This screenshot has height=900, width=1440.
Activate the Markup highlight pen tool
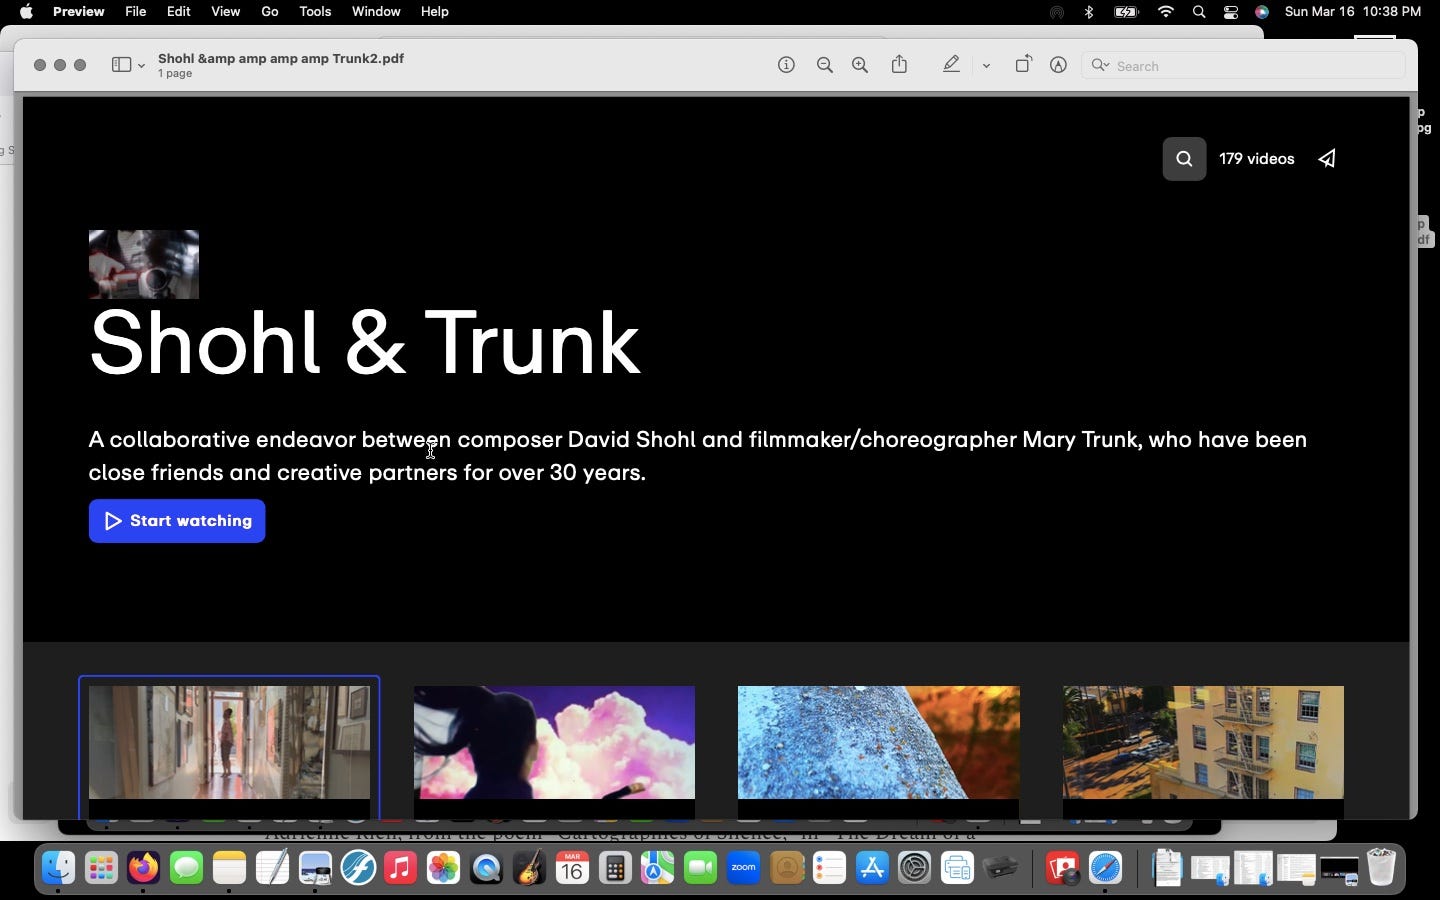(951, 65)
